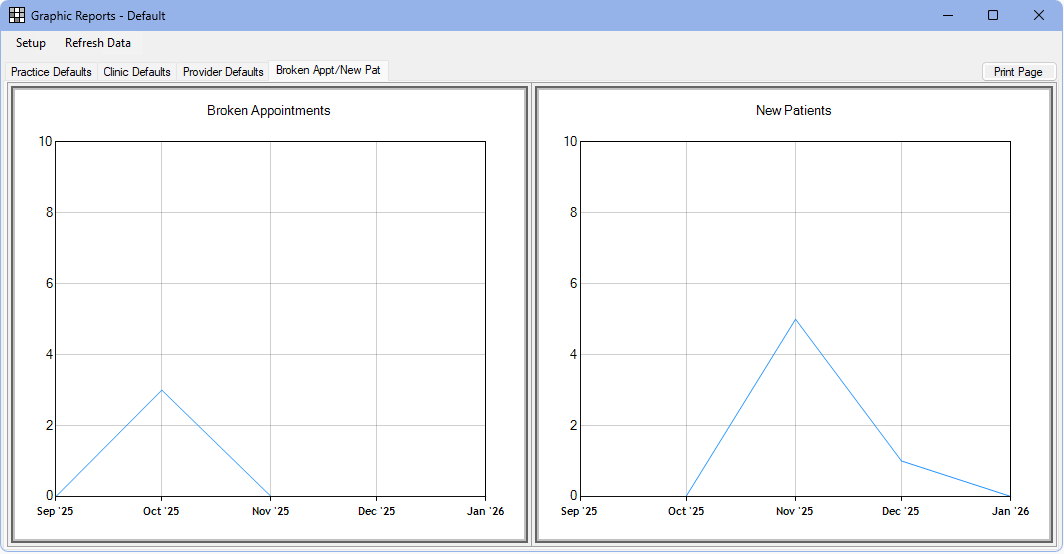Image resolution: width=1064 pixels, height=554 pixels.
Task: Minimize the Graphic Reports window
Action: pyautogui.click(x=947, y=15)
